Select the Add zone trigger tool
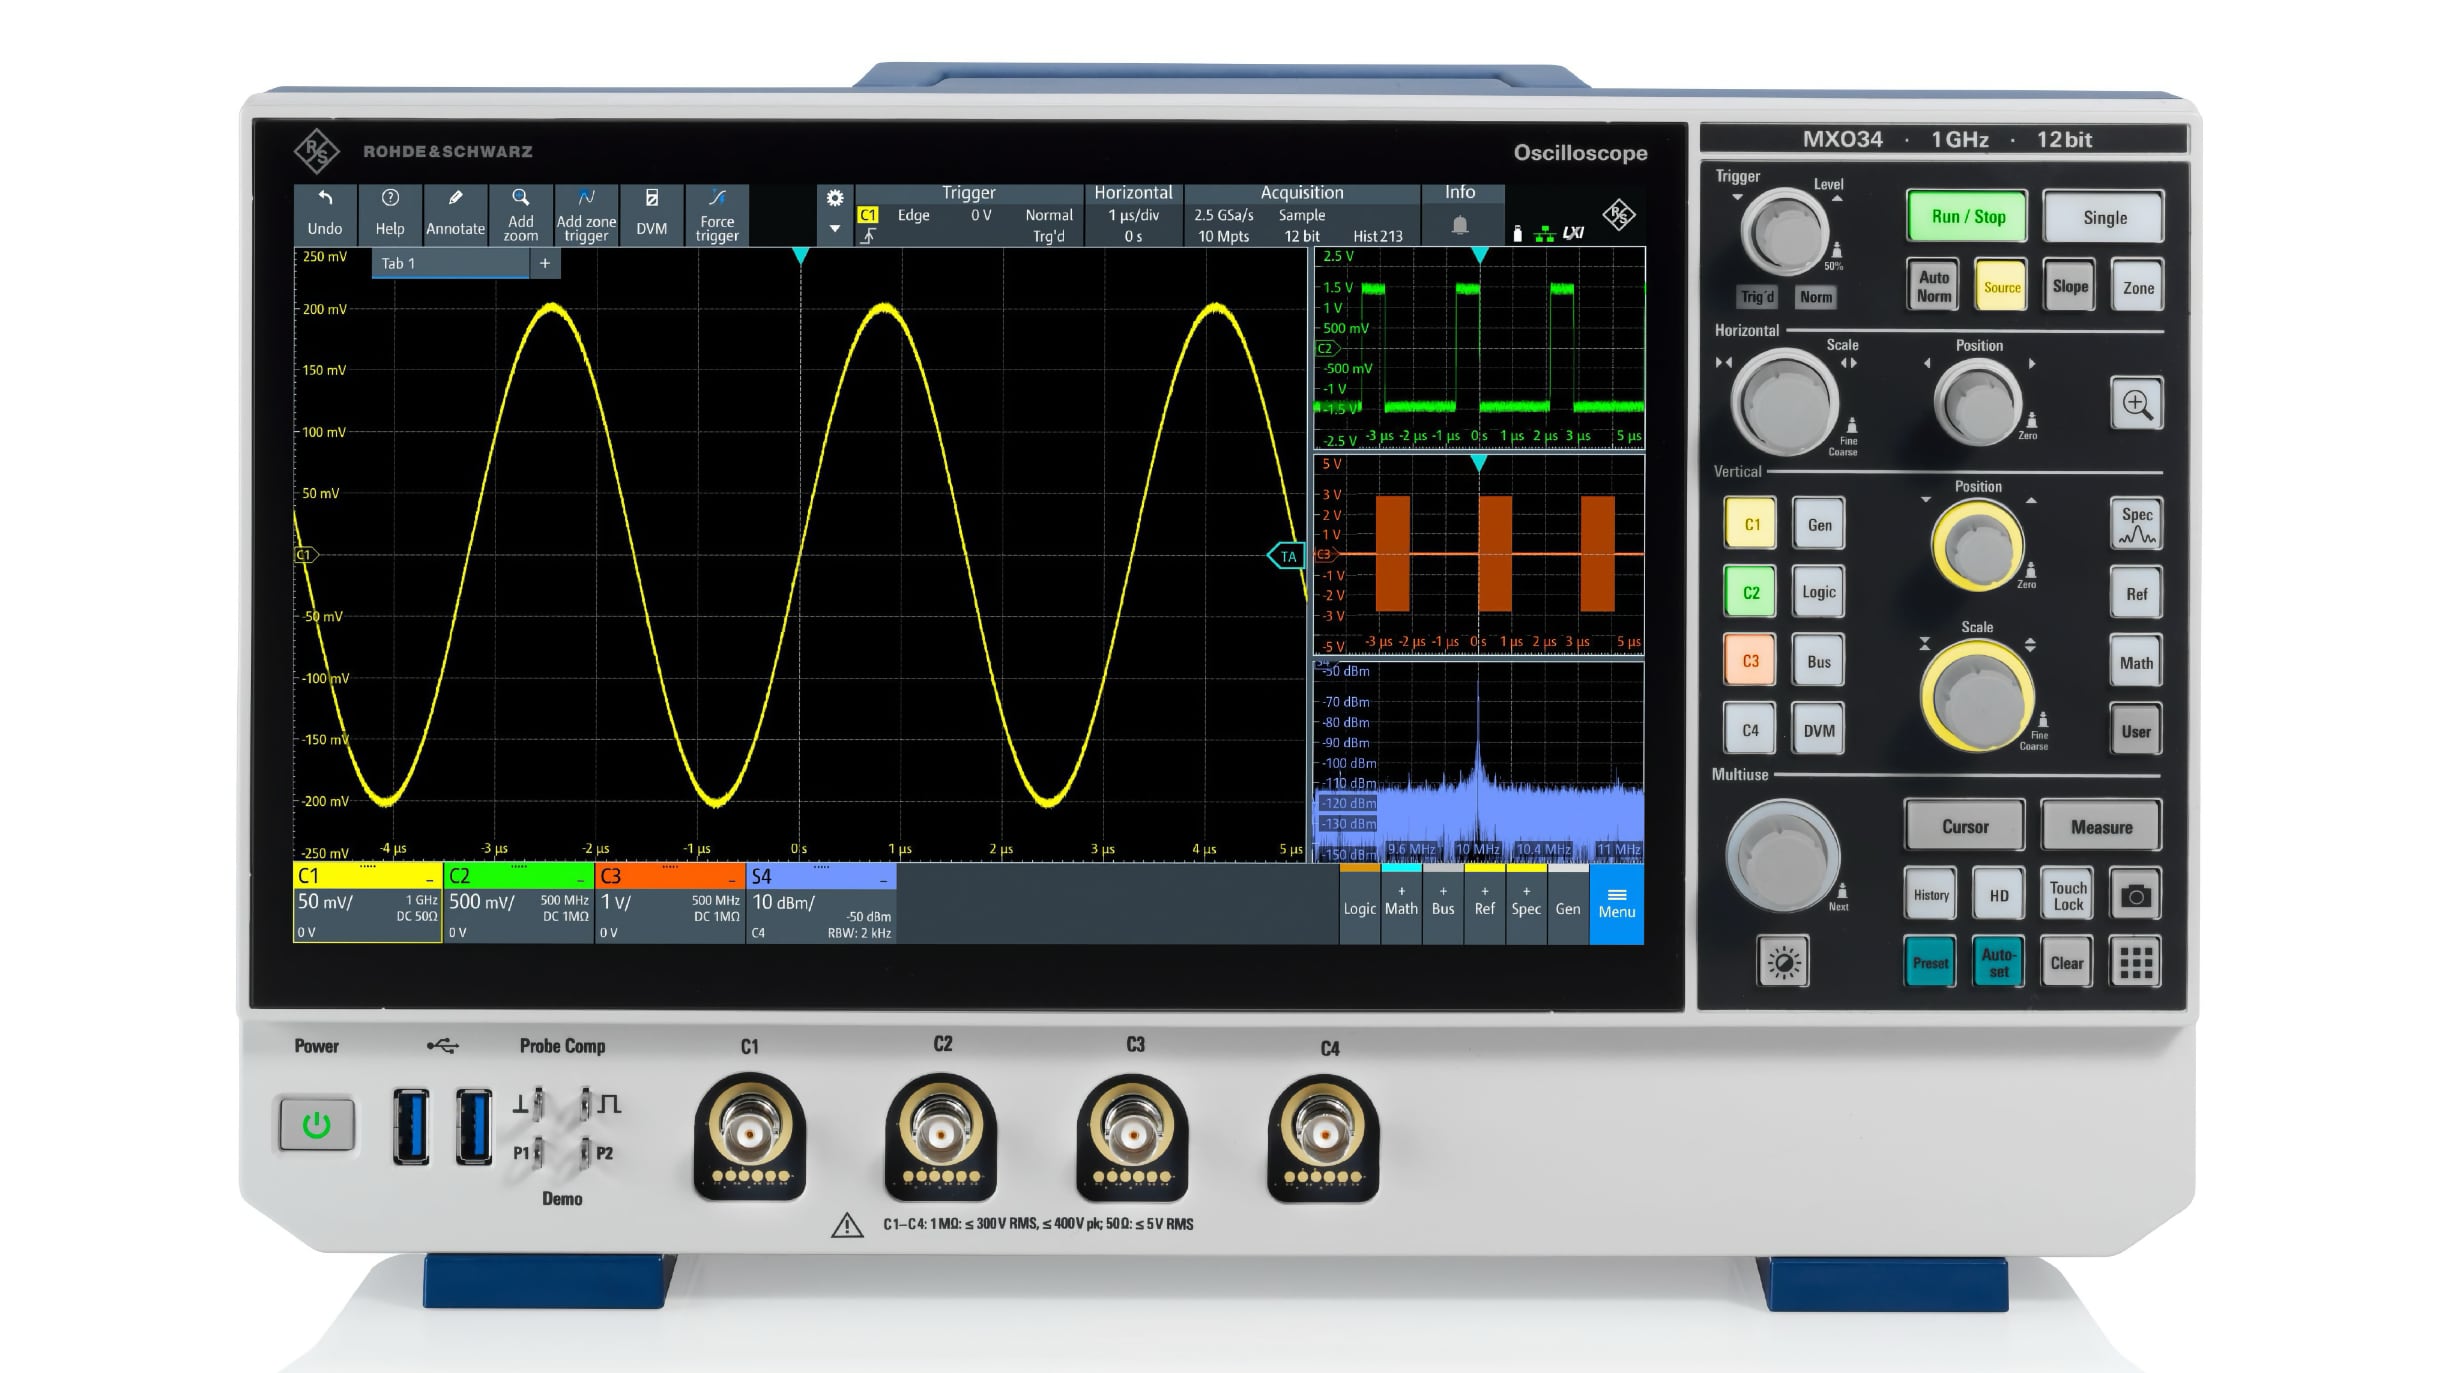Viewport: 2440px width, 1373px height. [x=586, y=214]
